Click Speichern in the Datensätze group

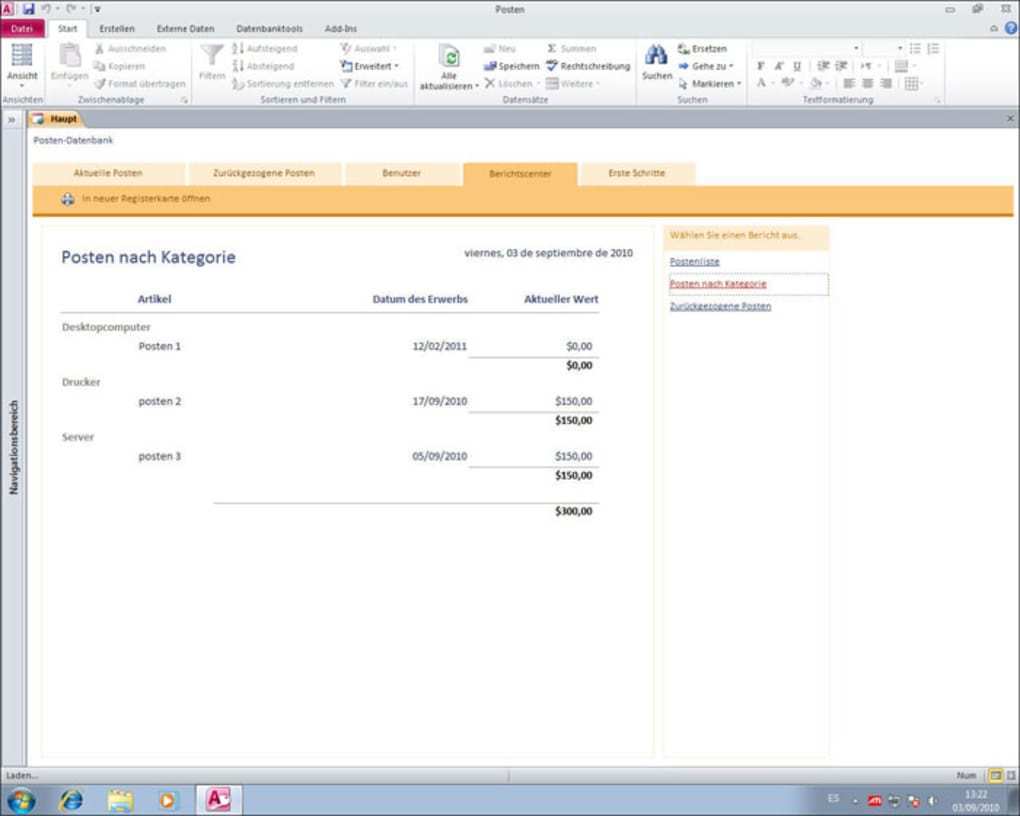coord(511,66)
